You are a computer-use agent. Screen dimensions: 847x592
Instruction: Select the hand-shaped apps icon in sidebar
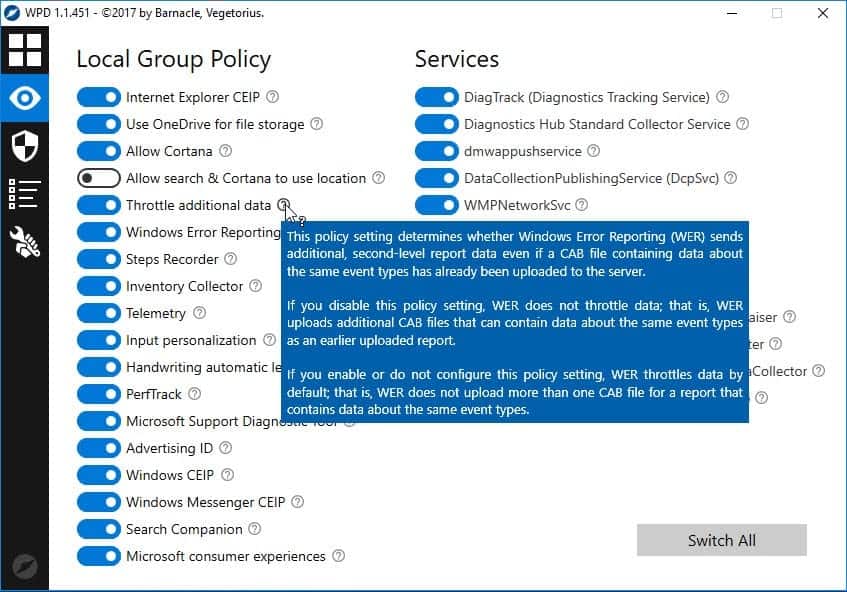24,238
